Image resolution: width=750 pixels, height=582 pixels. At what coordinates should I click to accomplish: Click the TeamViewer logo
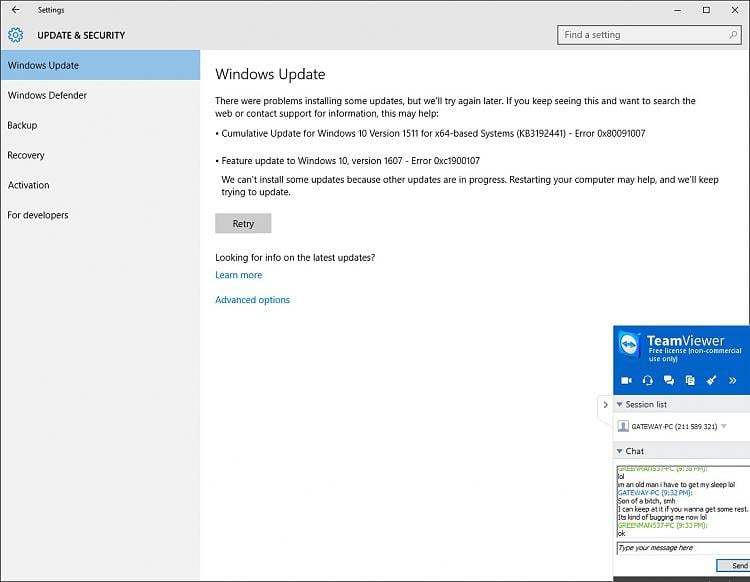click(629, 344)
